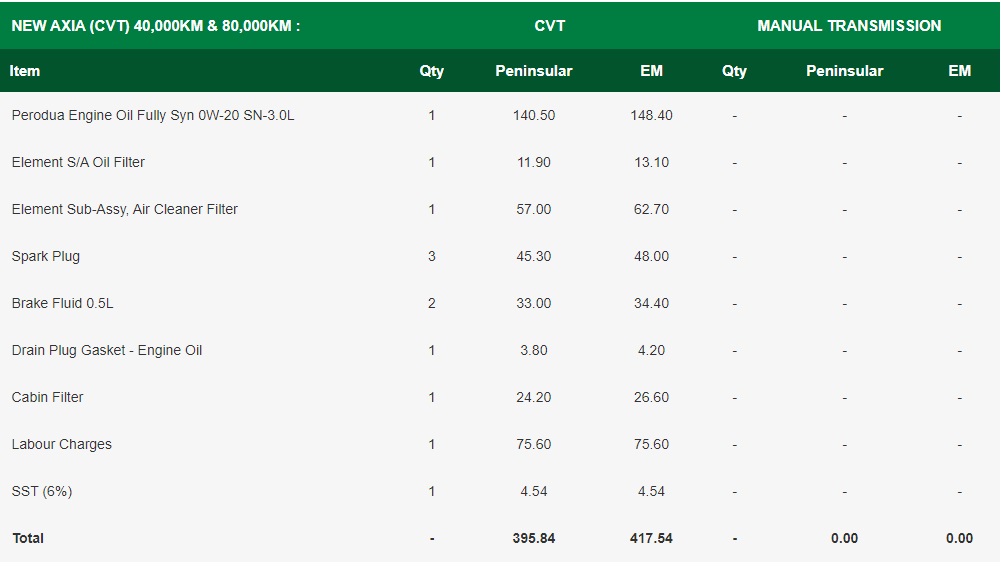This screenshot has height=568, width=1001.
Task: Click the CVT Peninsular total 395.84
Action: 533,538
